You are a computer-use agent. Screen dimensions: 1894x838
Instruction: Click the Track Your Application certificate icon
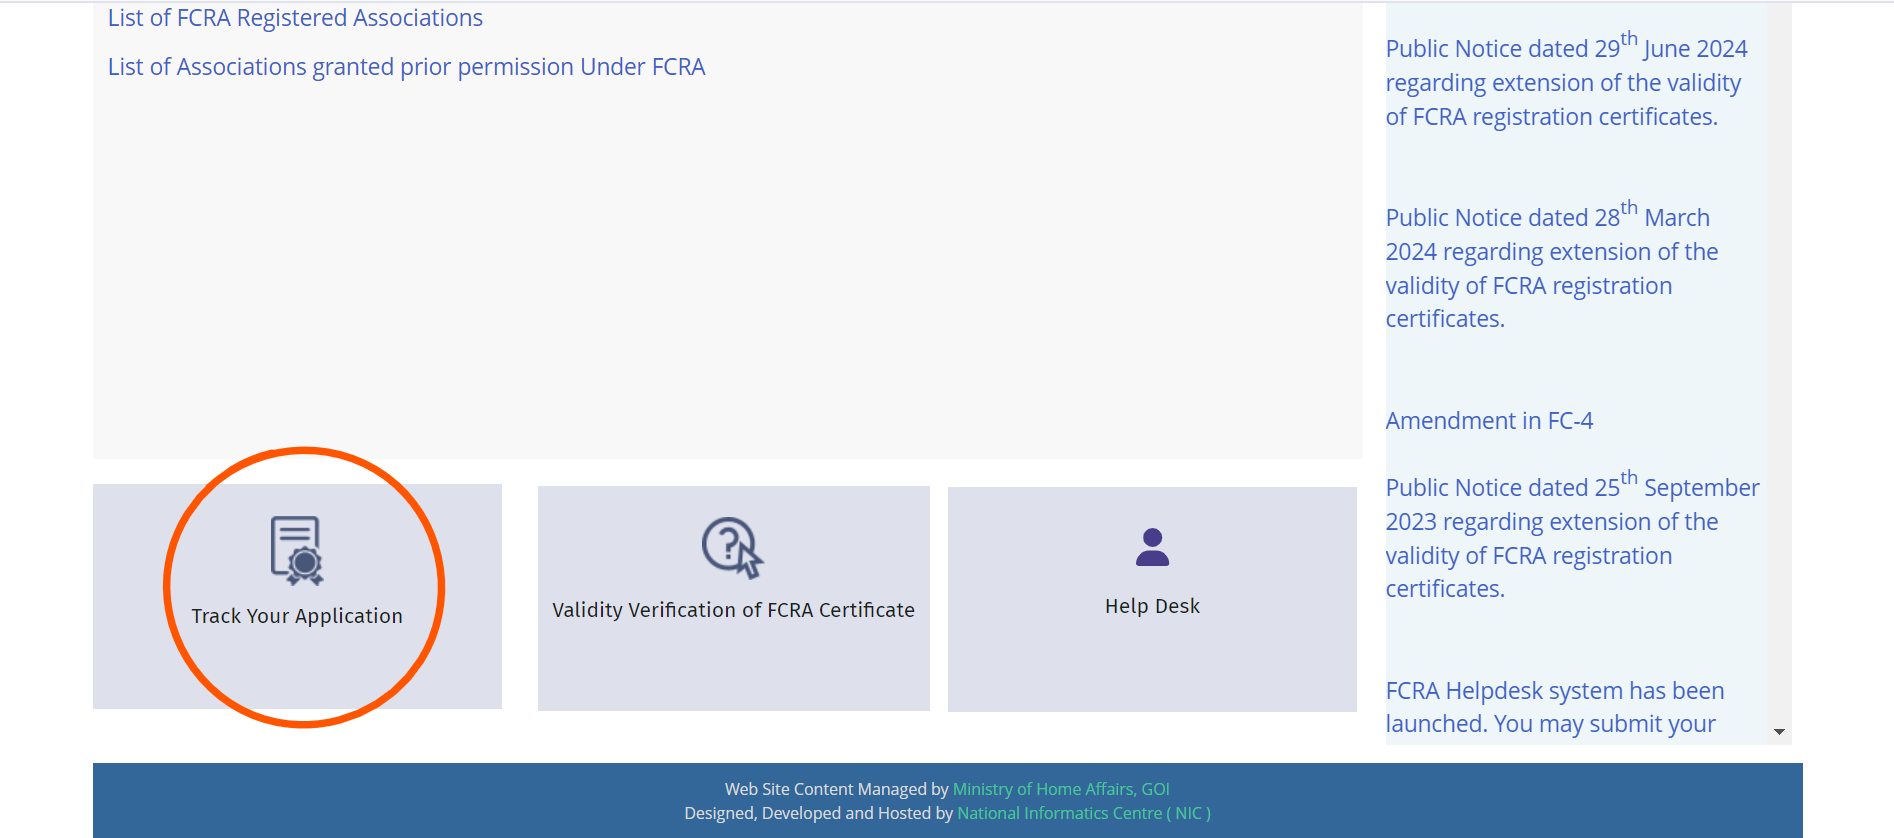(297, 550)
